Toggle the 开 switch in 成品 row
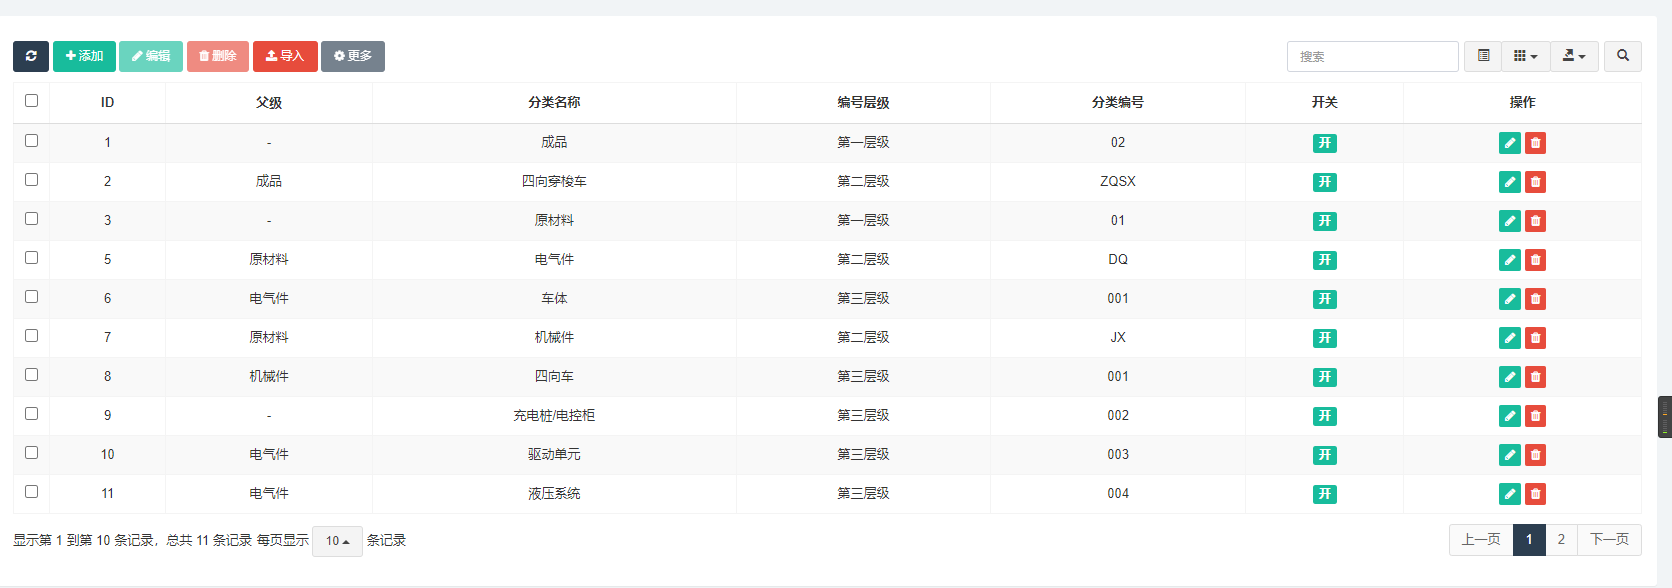 (x=1324, y=143)
